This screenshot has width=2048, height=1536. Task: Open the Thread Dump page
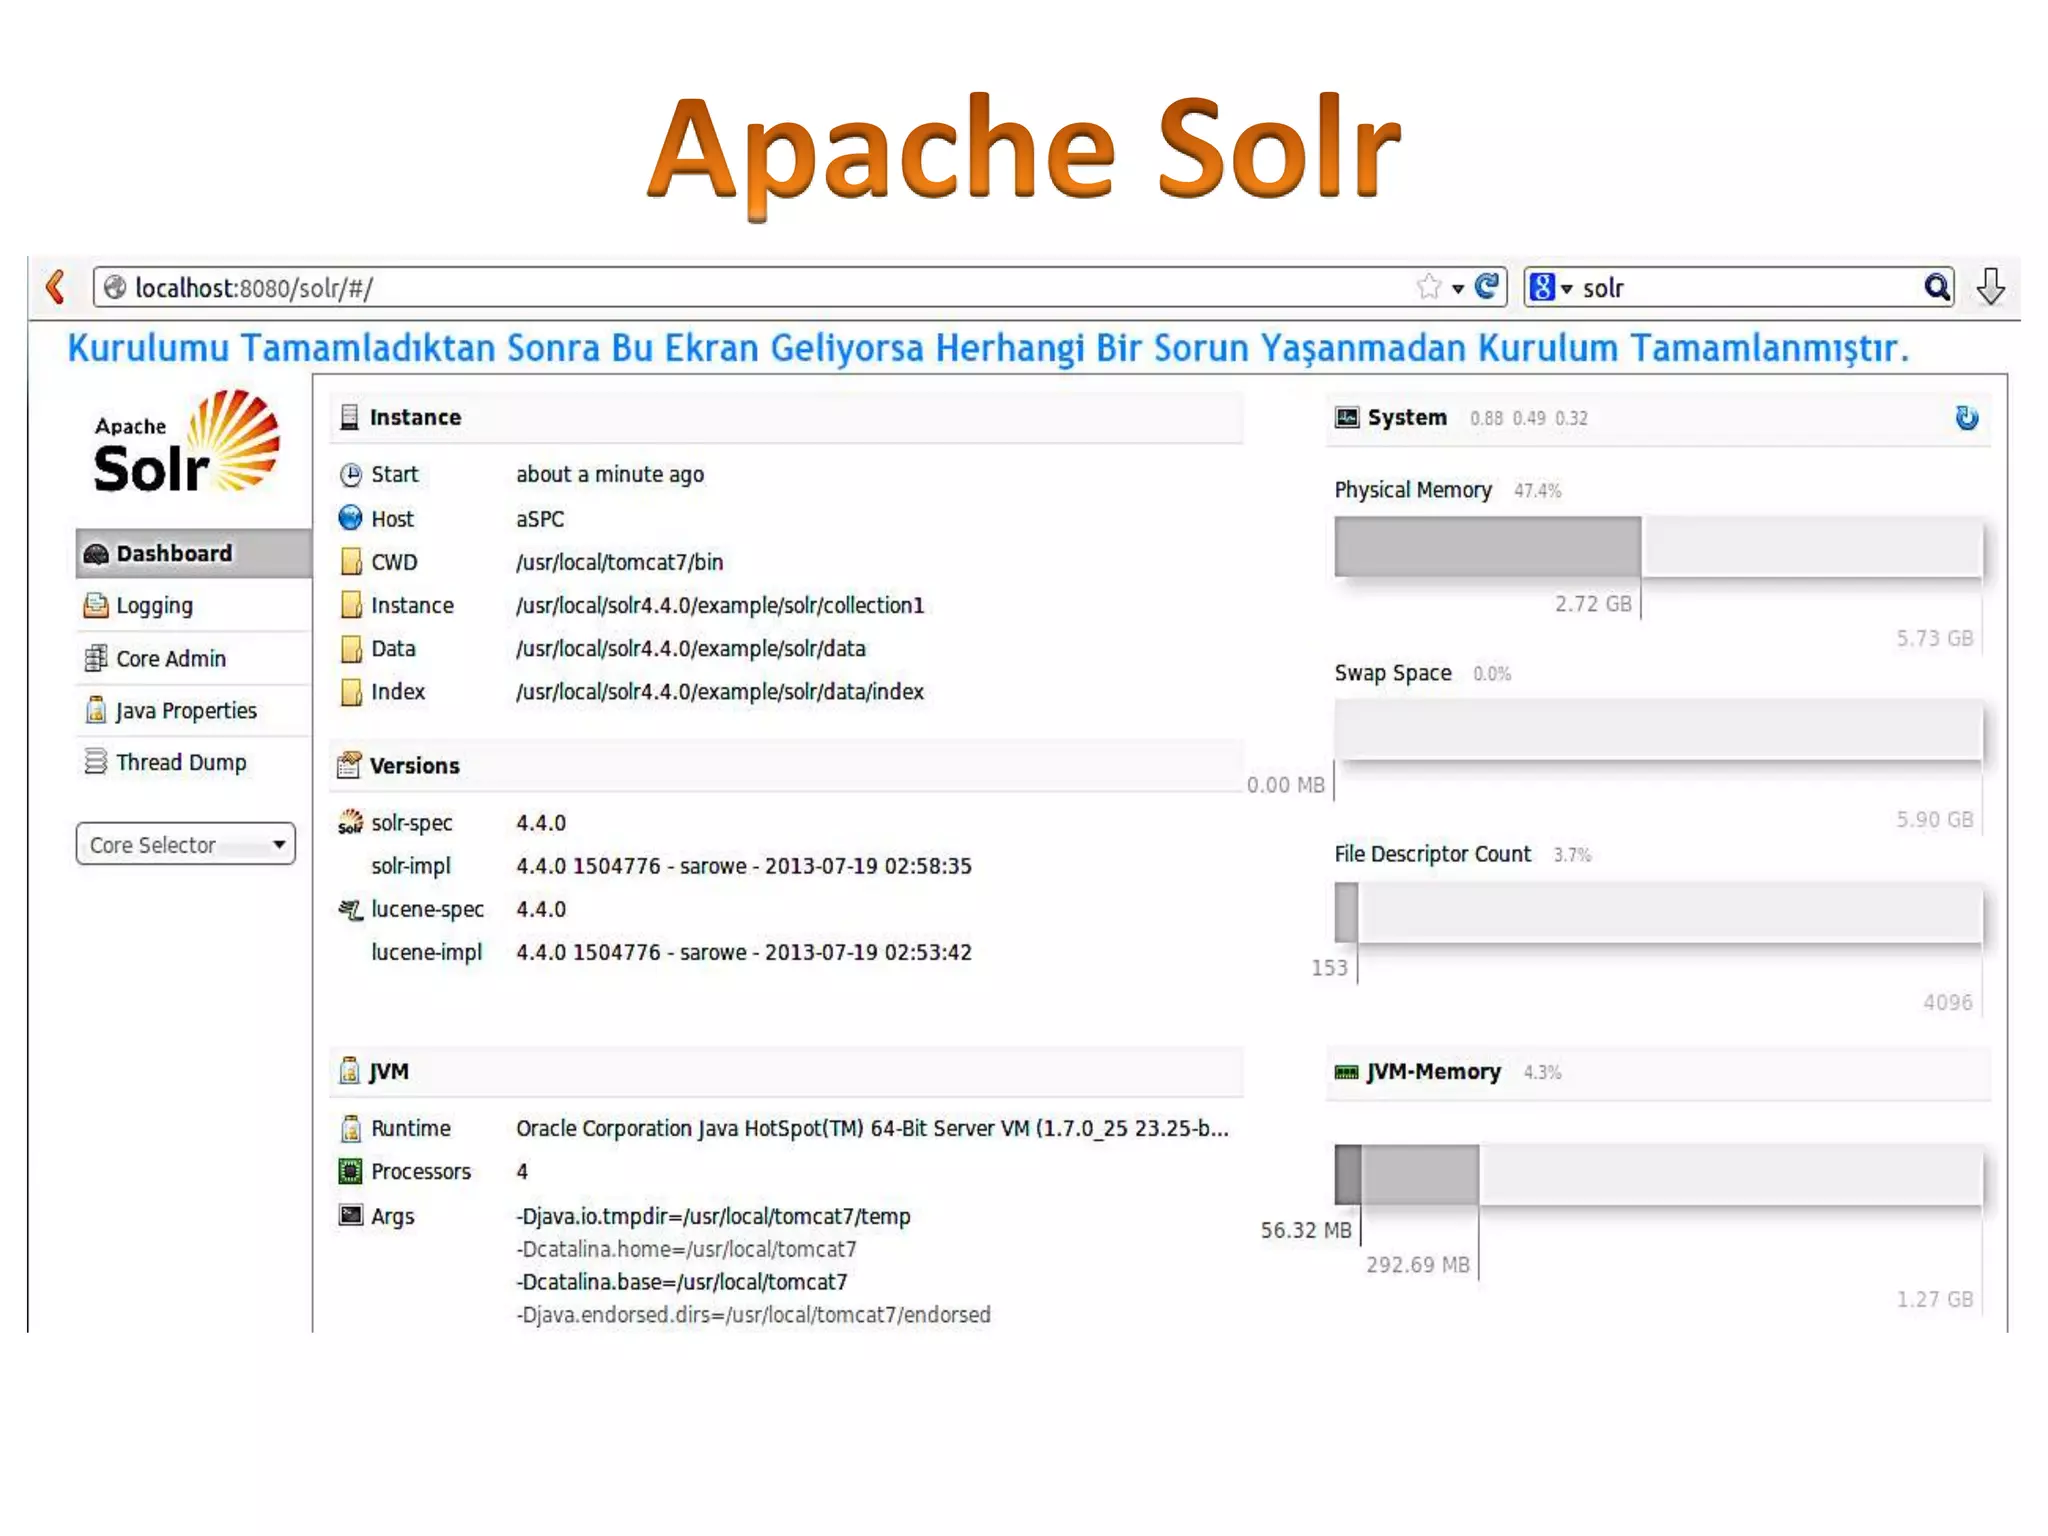[180, 763]
